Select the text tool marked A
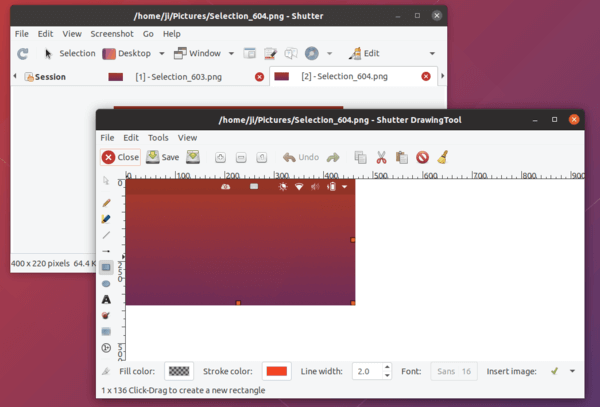Image resolution: width=600 pixels, height=407 pixels. point(106,300)
